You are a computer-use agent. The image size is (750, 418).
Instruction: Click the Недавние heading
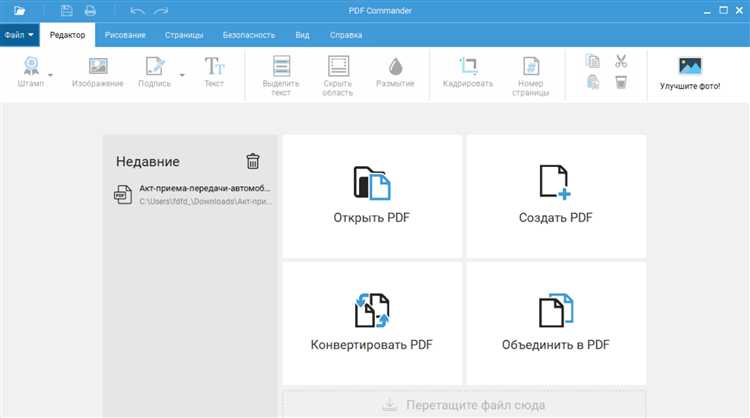(x=148, y=162)
